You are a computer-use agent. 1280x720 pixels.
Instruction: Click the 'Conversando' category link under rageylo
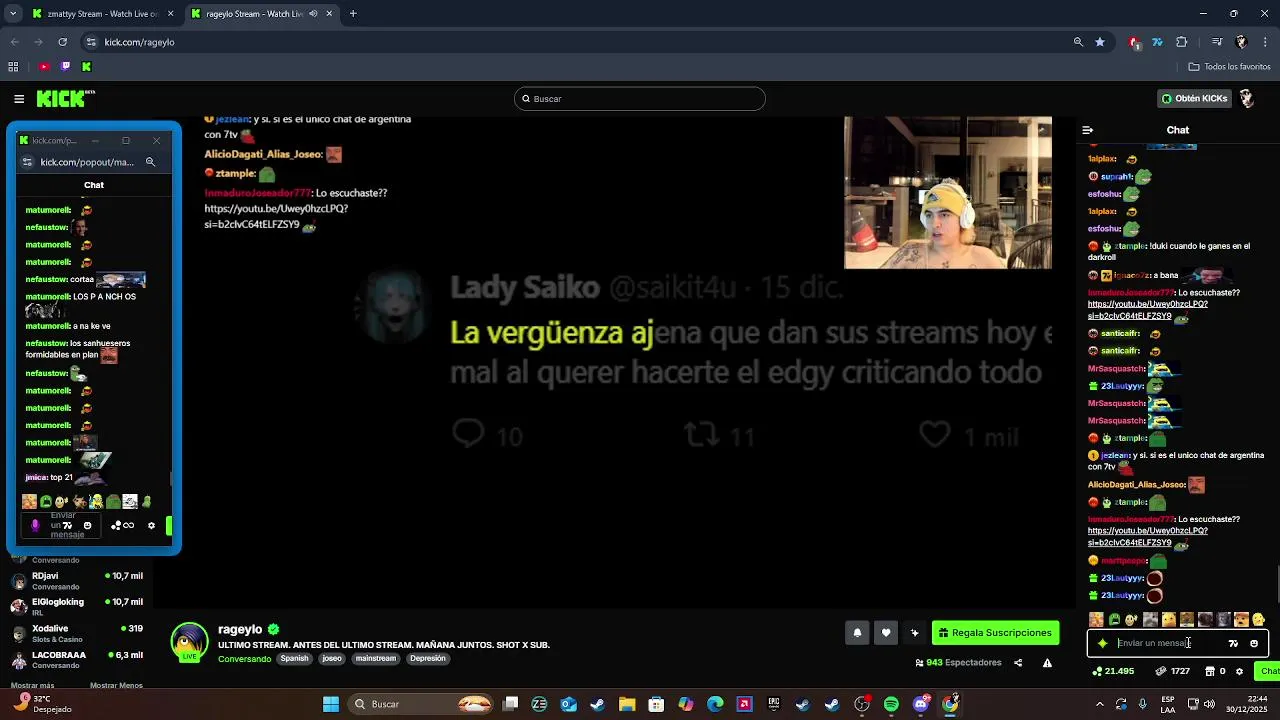tap(244, 658)
